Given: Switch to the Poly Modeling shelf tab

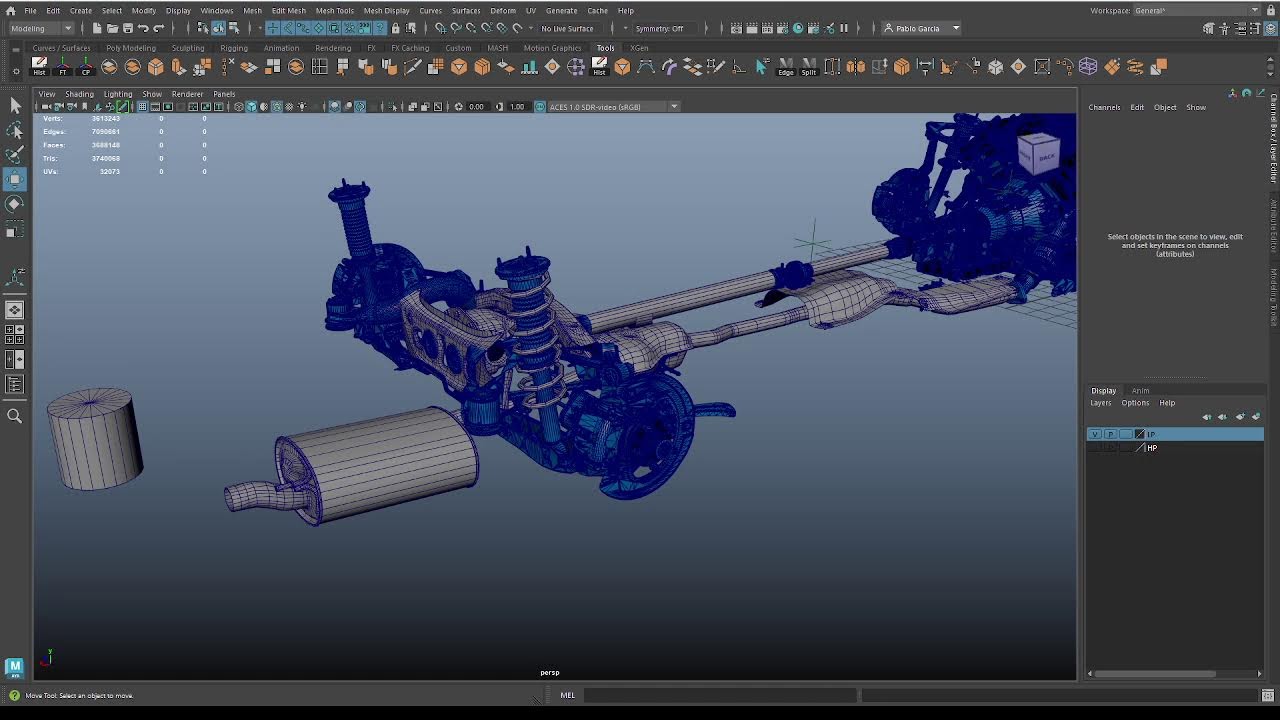Looking at the screenshot, I should point(131,48).
